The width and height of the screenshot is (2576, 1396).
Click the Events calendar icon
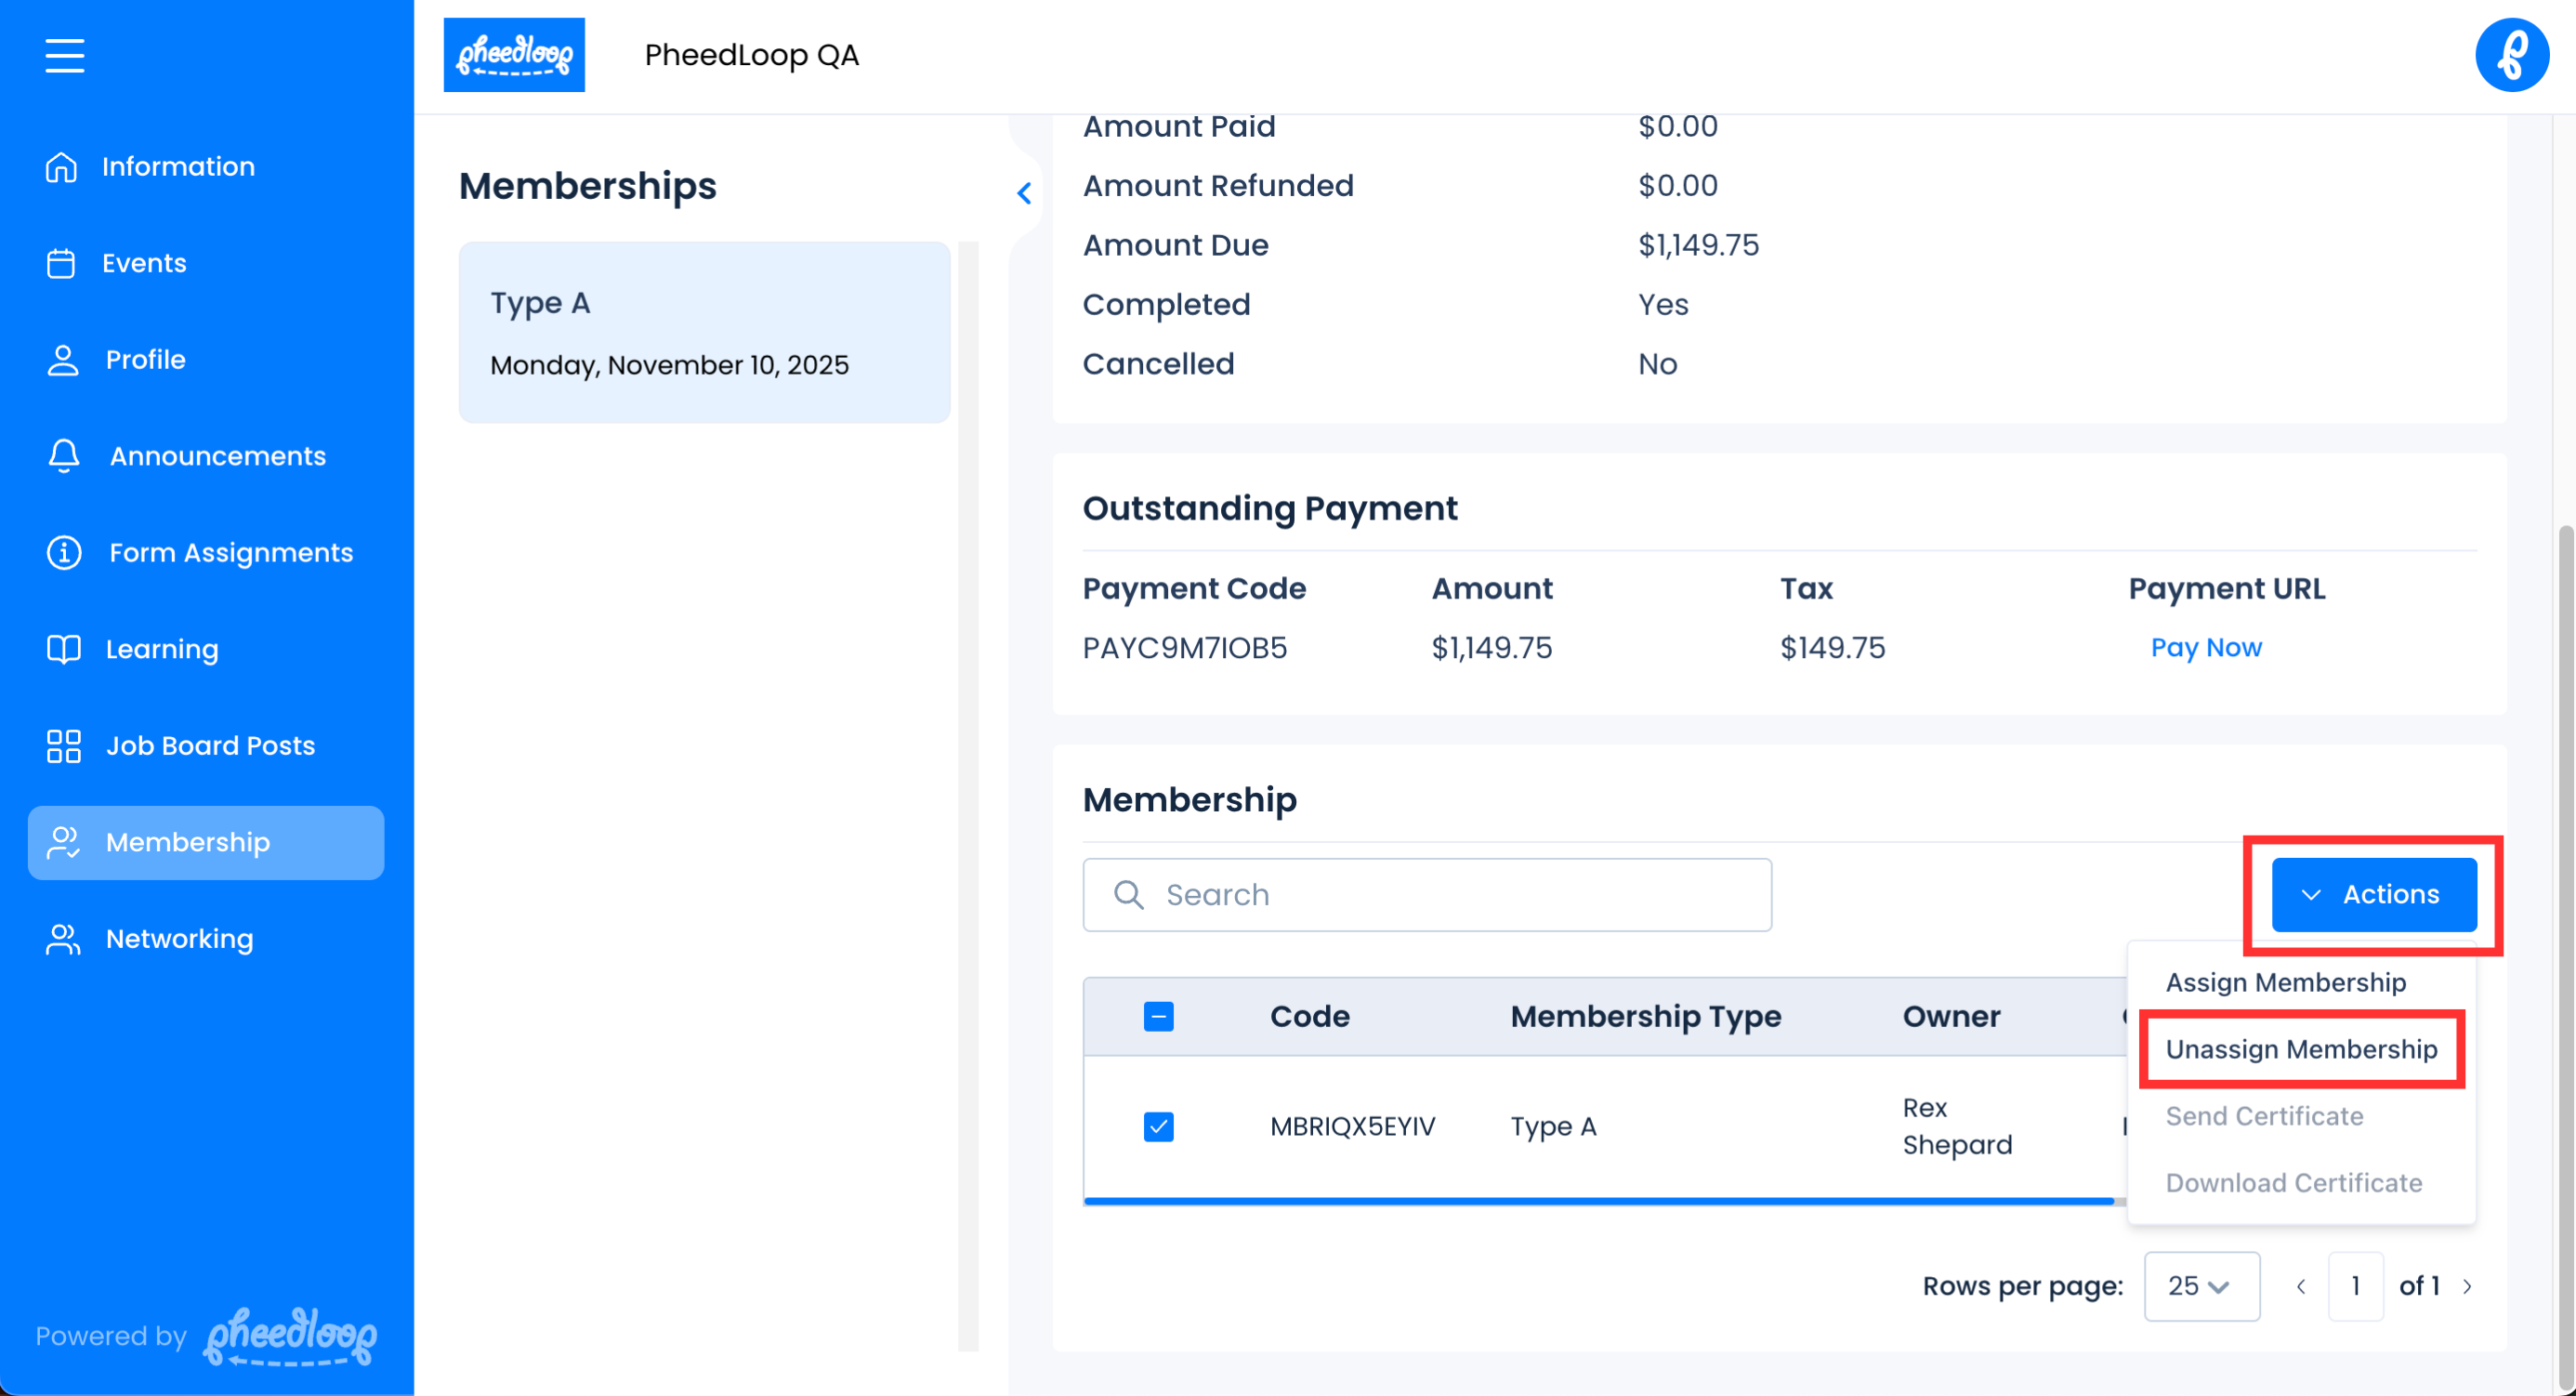pyautogui.click(x=61, y=264)
